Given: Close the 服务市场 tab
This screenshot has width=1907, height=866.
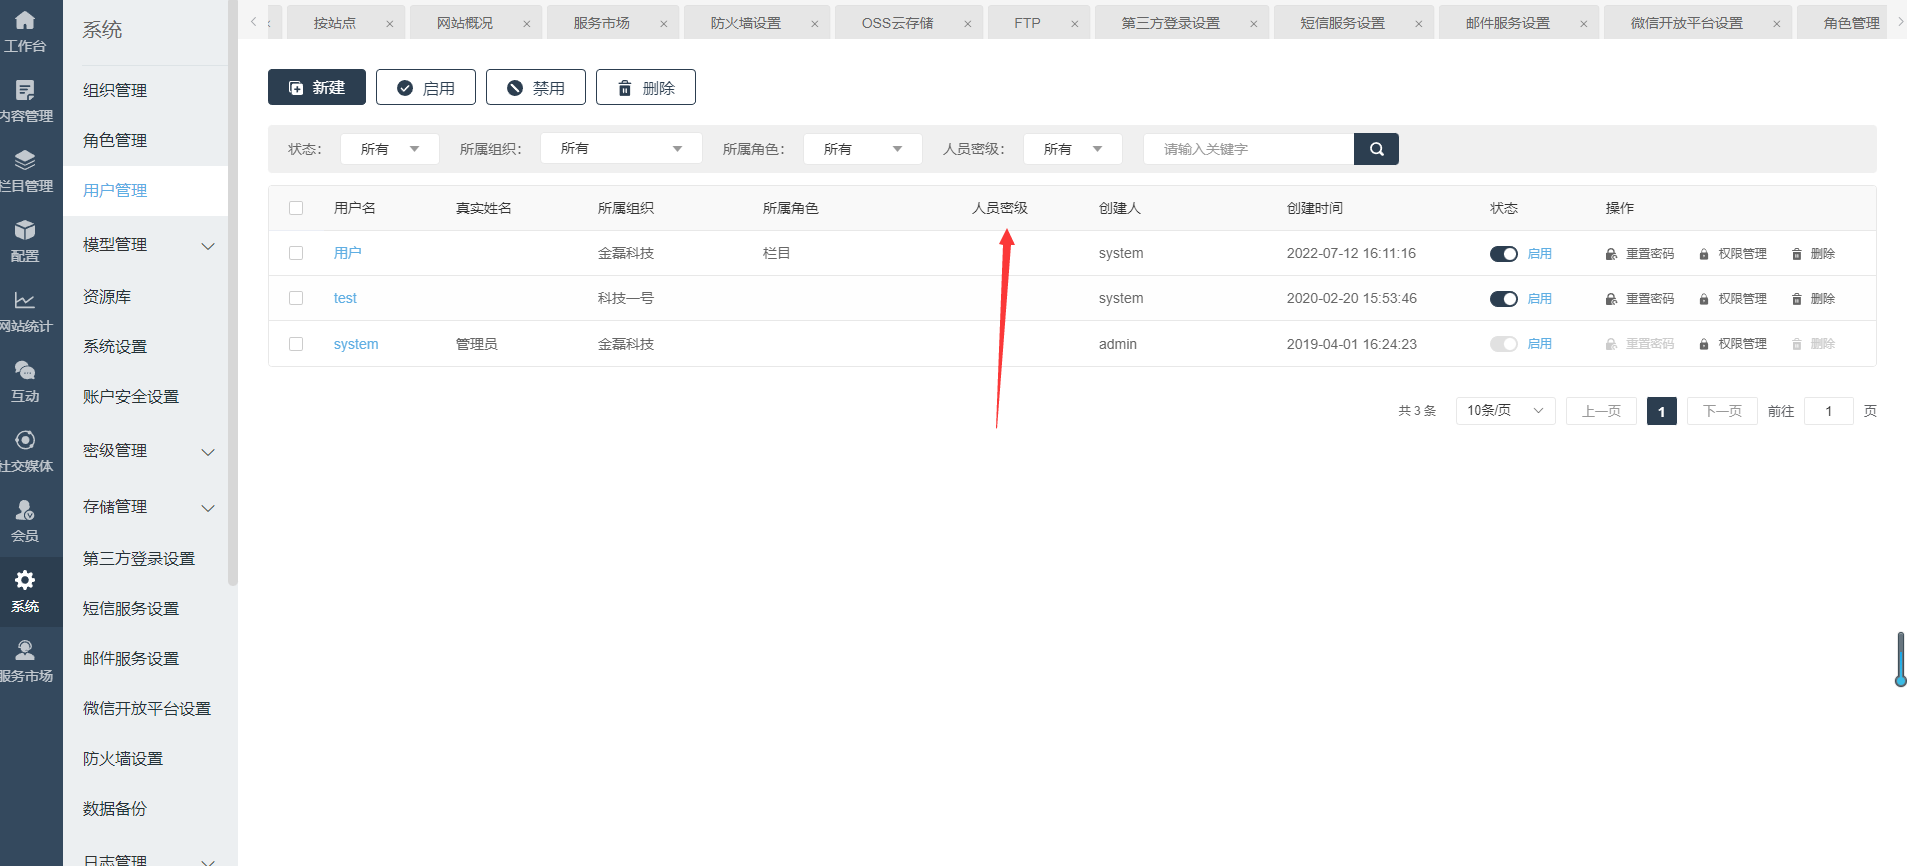Looking at the screenshot, I should 664,24.
